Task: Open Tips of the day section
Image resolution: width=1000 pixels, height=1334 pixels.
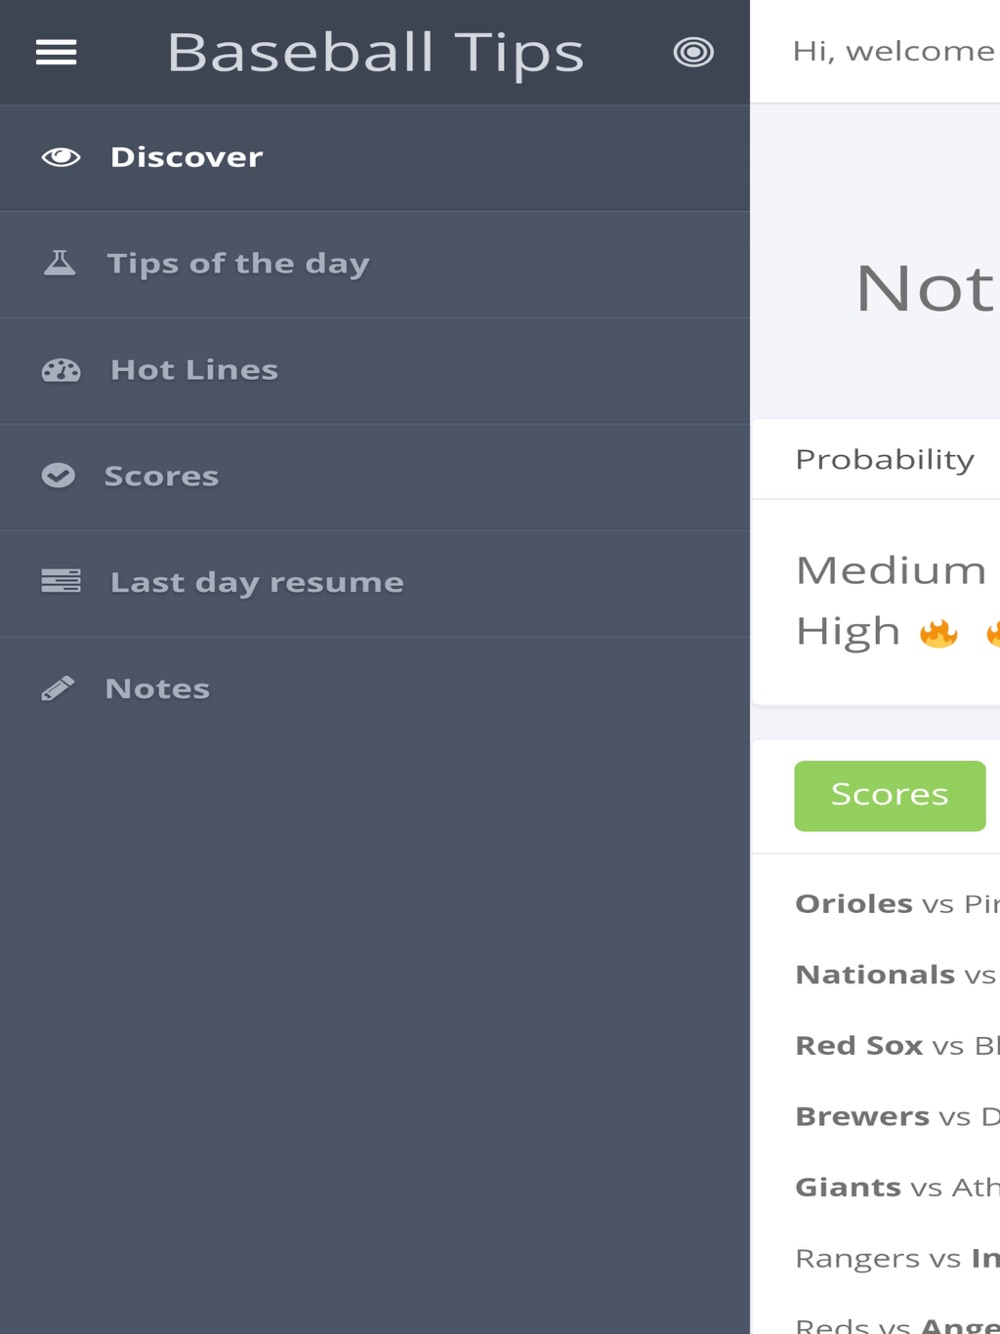Action: (x=375, y=264)
